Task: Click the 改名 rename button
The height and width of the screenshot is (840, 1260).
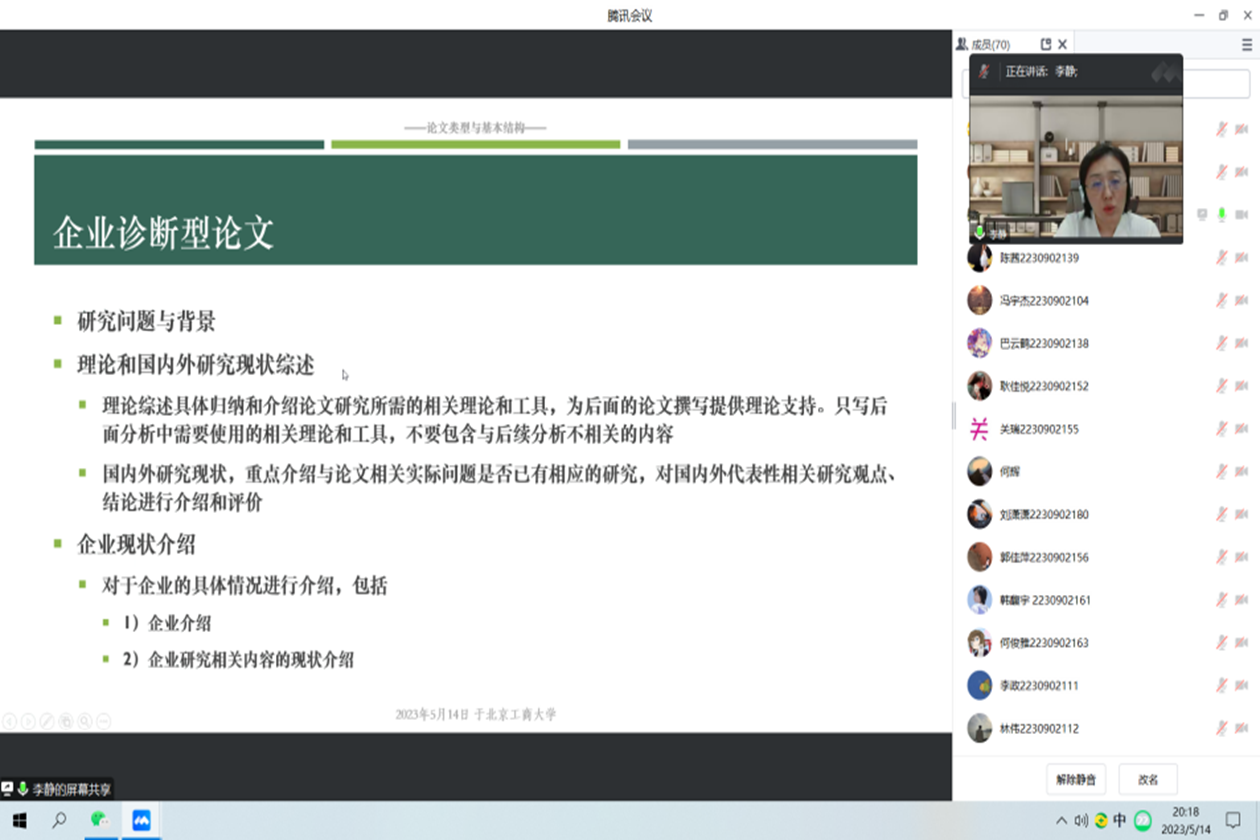Action: pyautogui.click(x=1147, y=779)
